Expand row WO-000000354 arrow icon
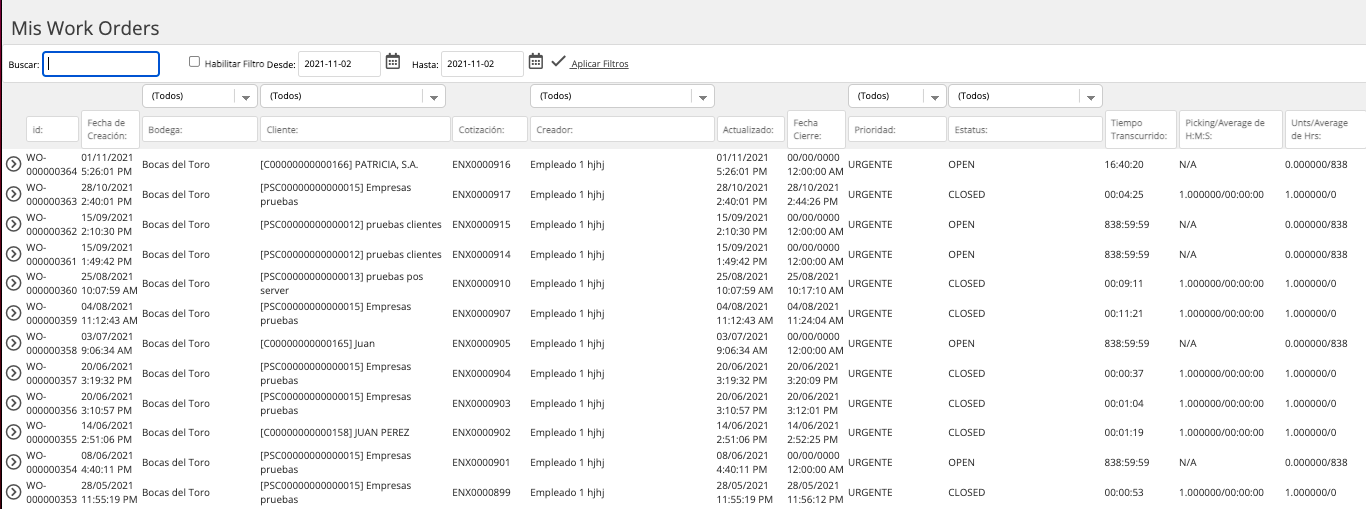Screen dimensions: 1366x509 point(13,462)
